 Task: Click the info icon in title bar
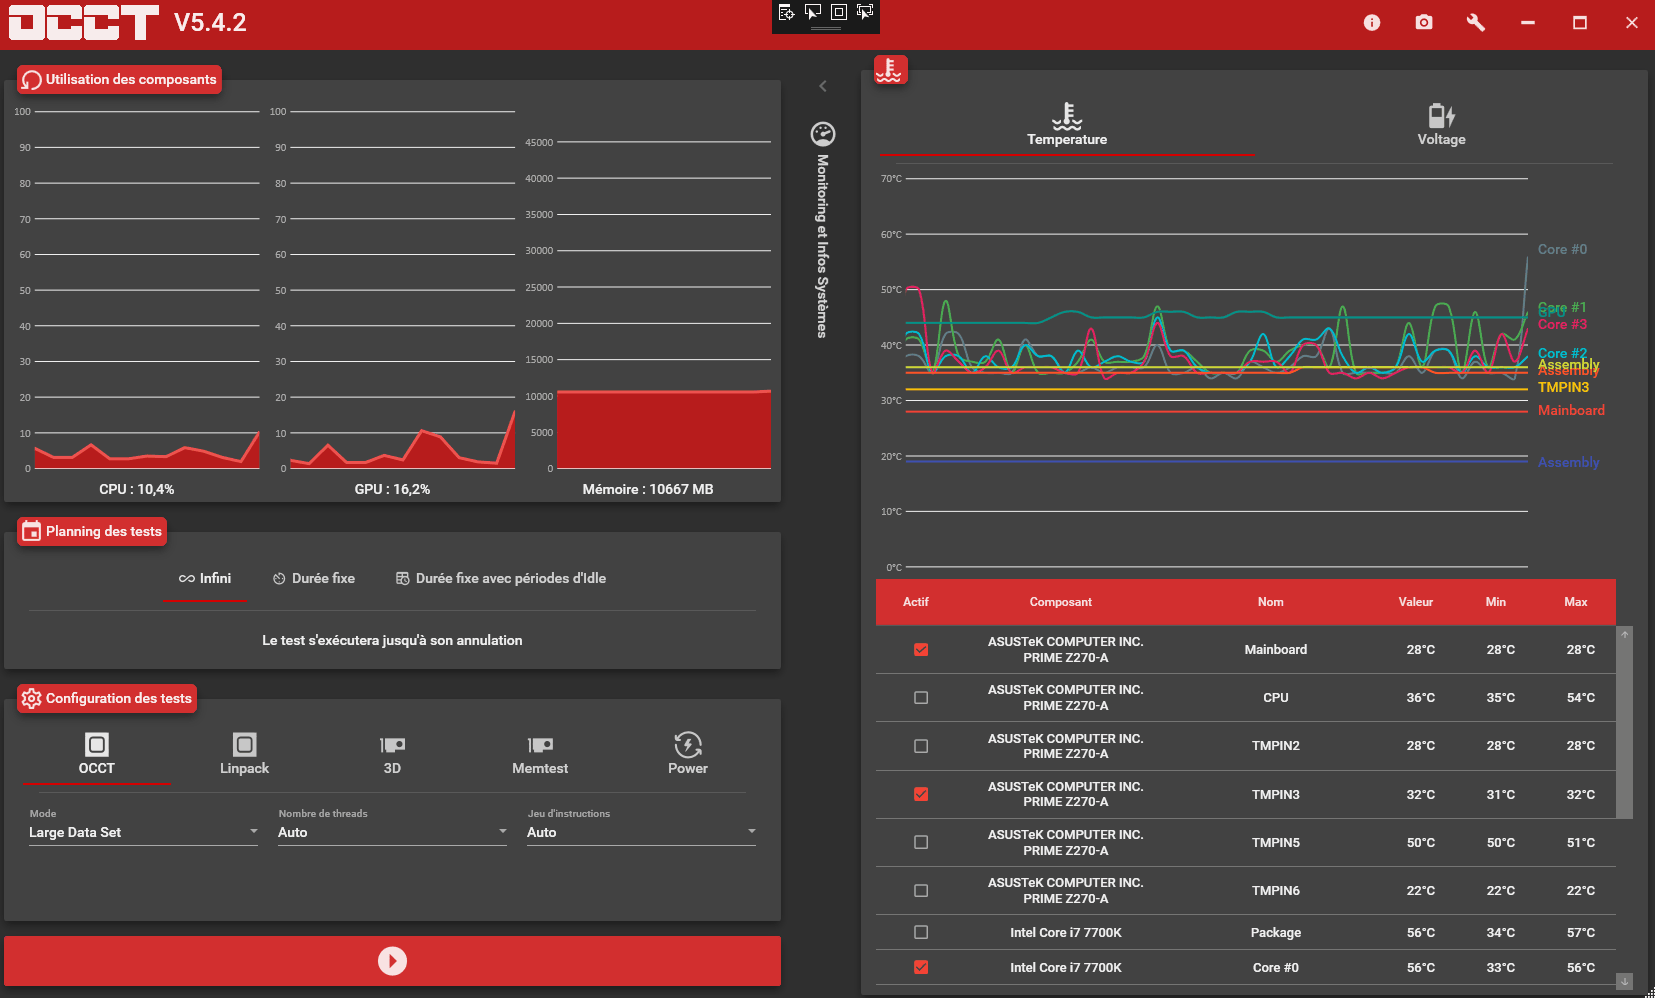click(1371, 23)
